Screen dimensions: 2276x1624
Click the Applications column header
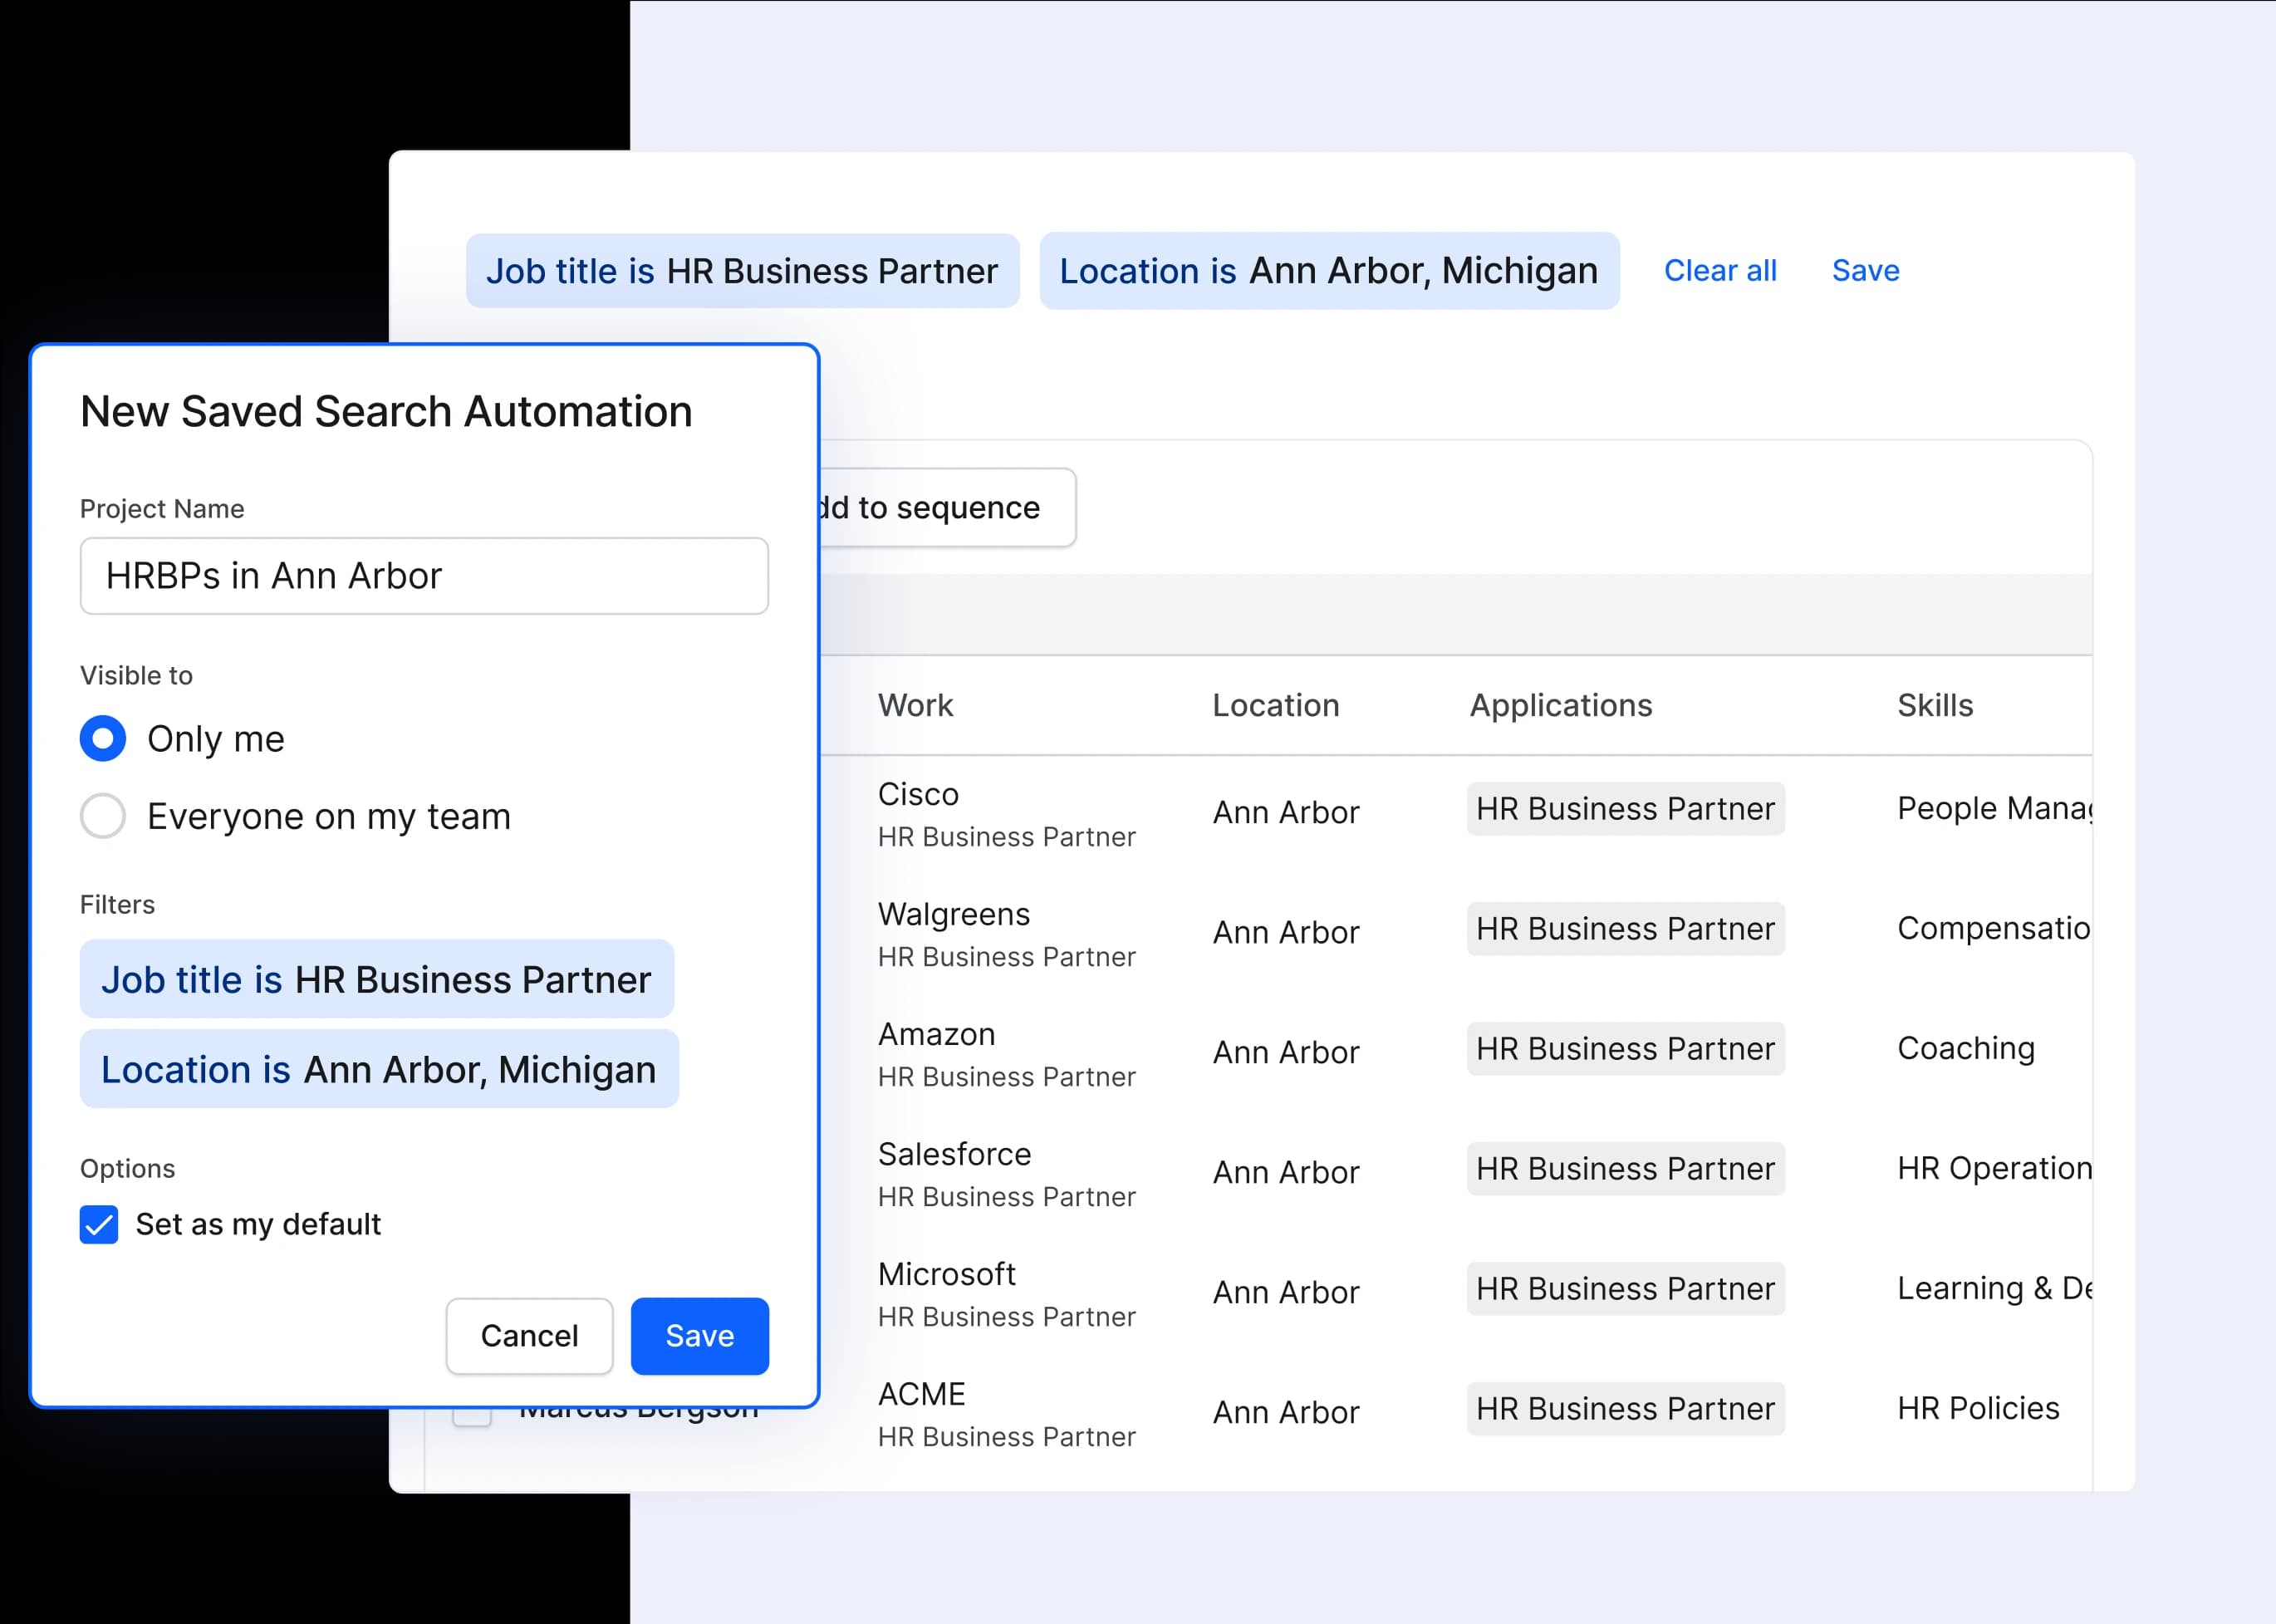coord(1560,705)
